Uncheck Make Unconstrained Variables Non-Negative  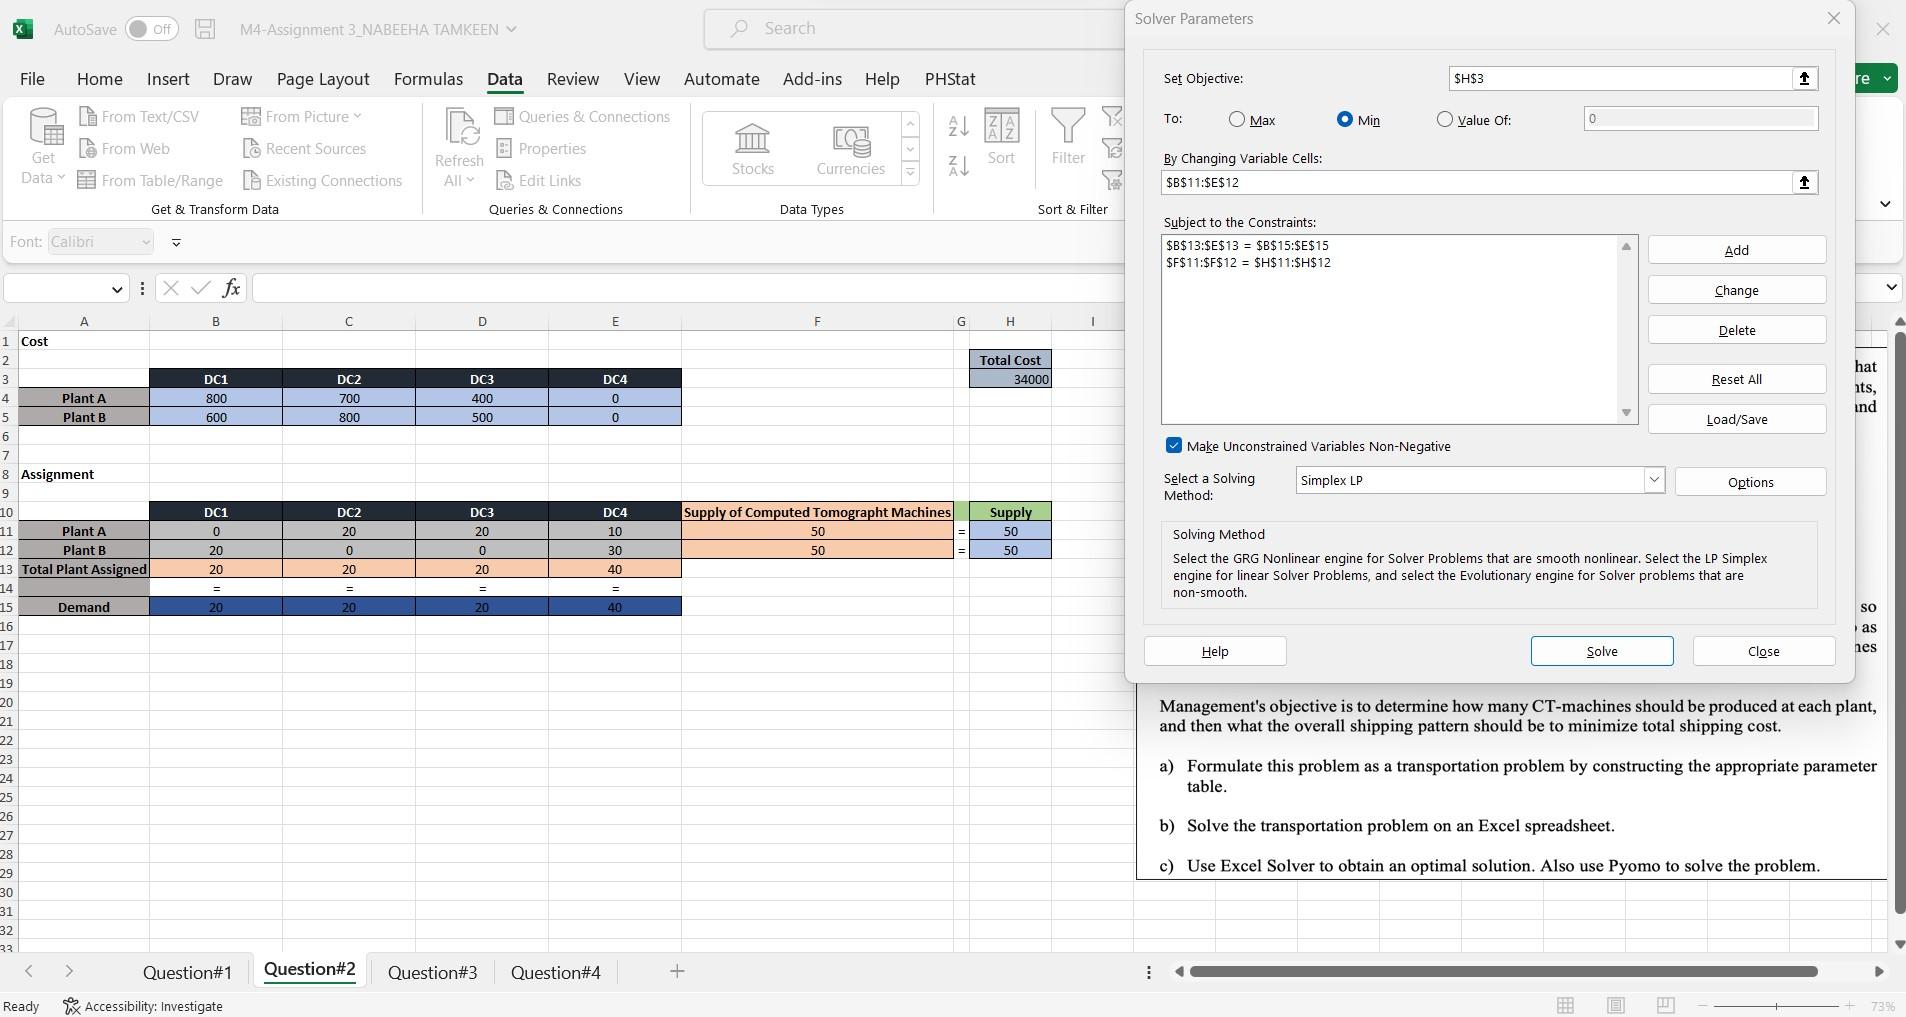coord(1173,446)
